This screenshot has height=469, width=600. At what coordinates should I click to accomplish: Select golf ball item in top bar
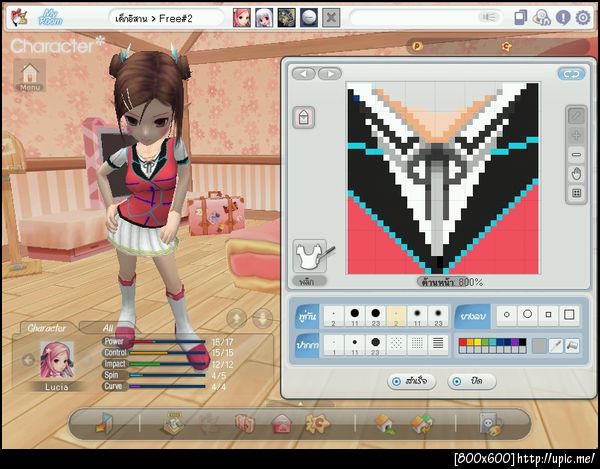[309, 18]
